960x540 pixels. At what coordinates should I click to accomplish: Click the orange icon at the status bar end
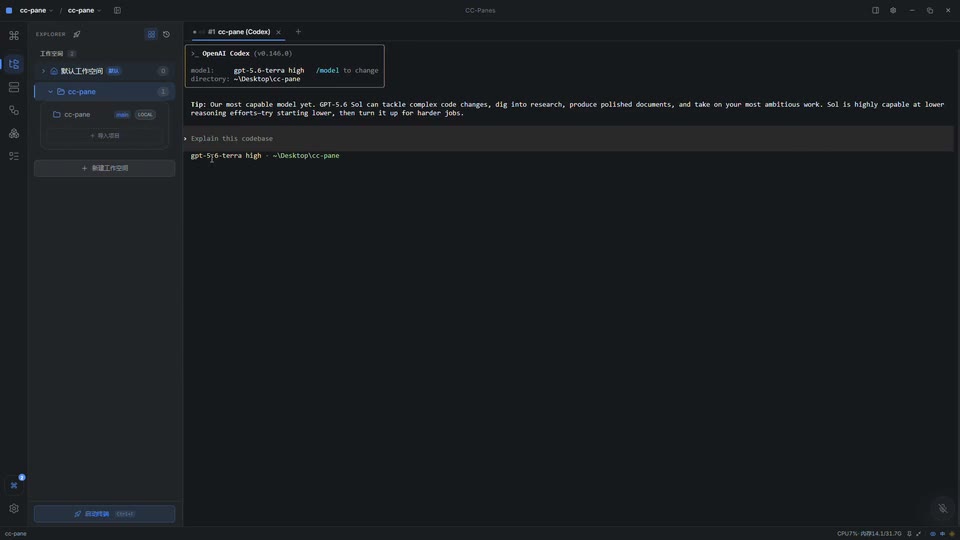952,534
